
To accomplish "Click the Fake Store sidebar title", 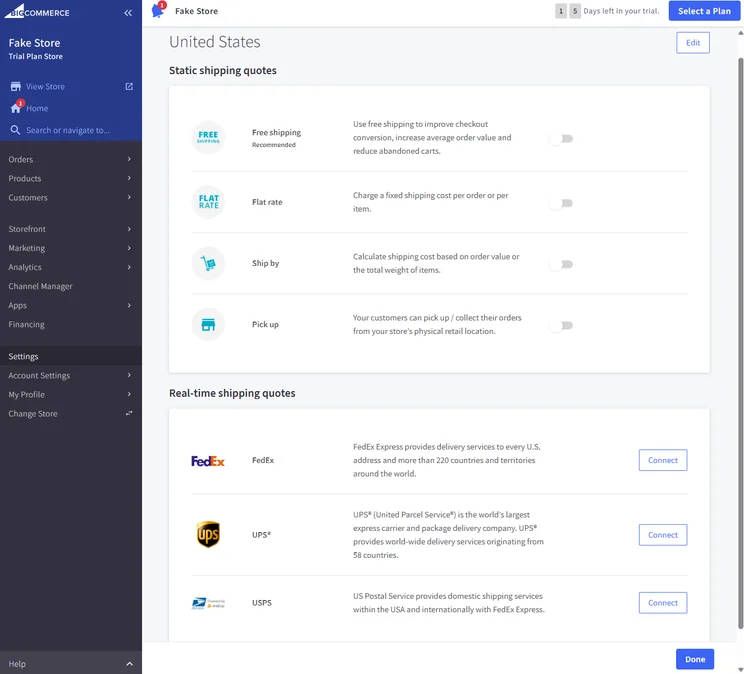I will pyautogui.click(x=34, y=43).
